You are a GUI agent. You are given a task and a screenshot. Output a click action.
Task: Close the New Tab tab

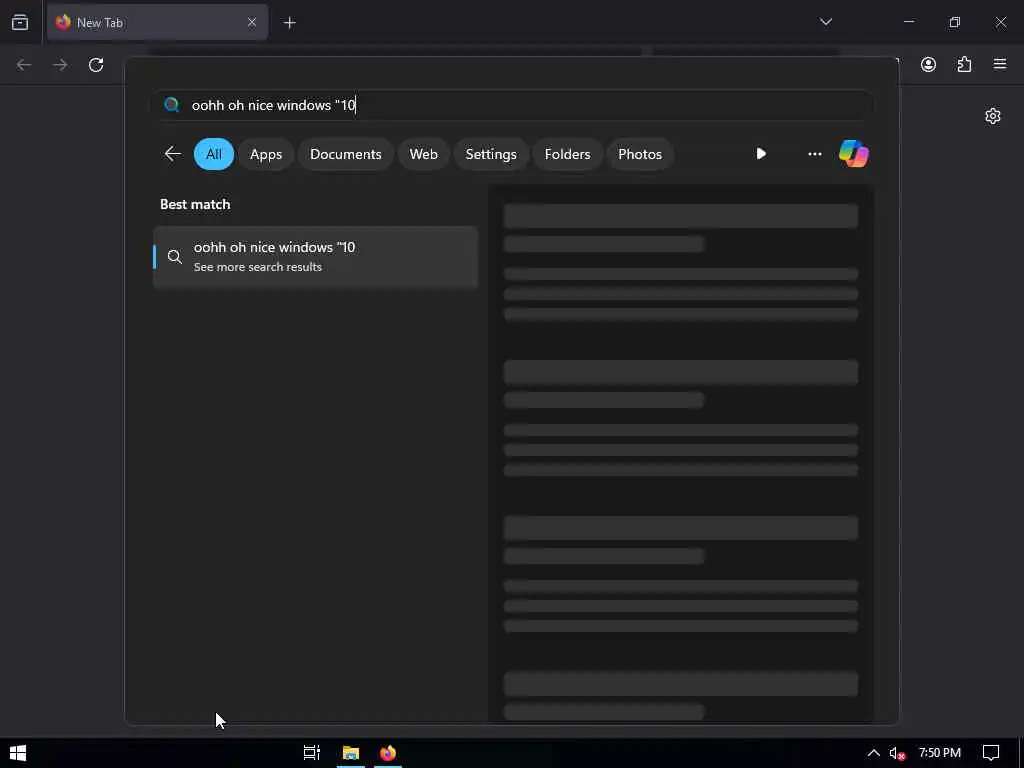click(251, 22)
